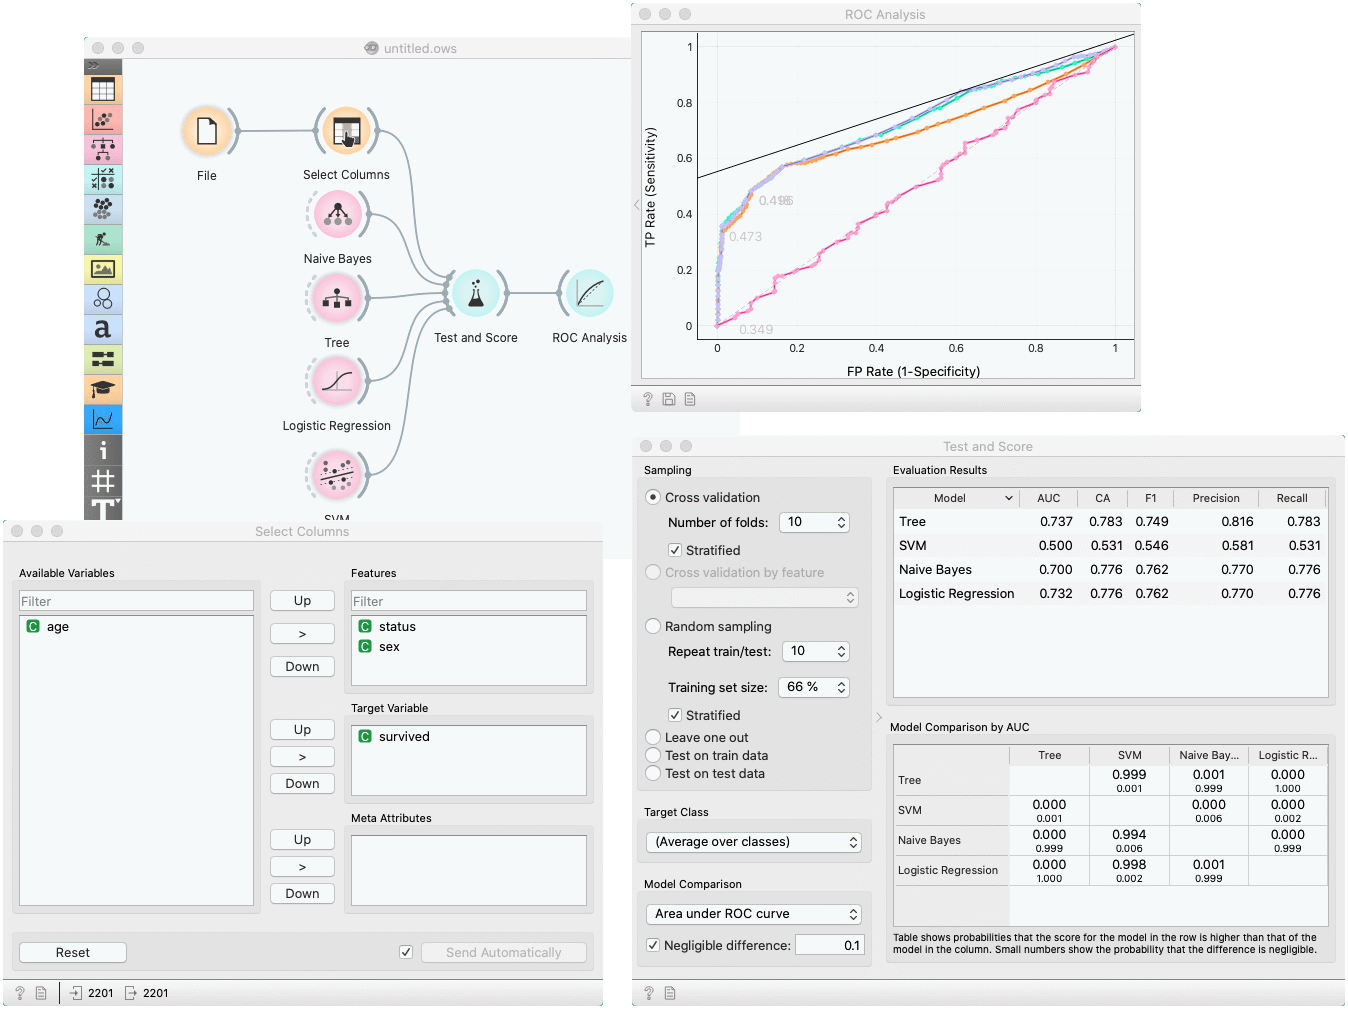The width and height of the screenshot is (1348, 1009).
Task: Uncheck Stratified under Cross validation
Action: coord(675,550)
